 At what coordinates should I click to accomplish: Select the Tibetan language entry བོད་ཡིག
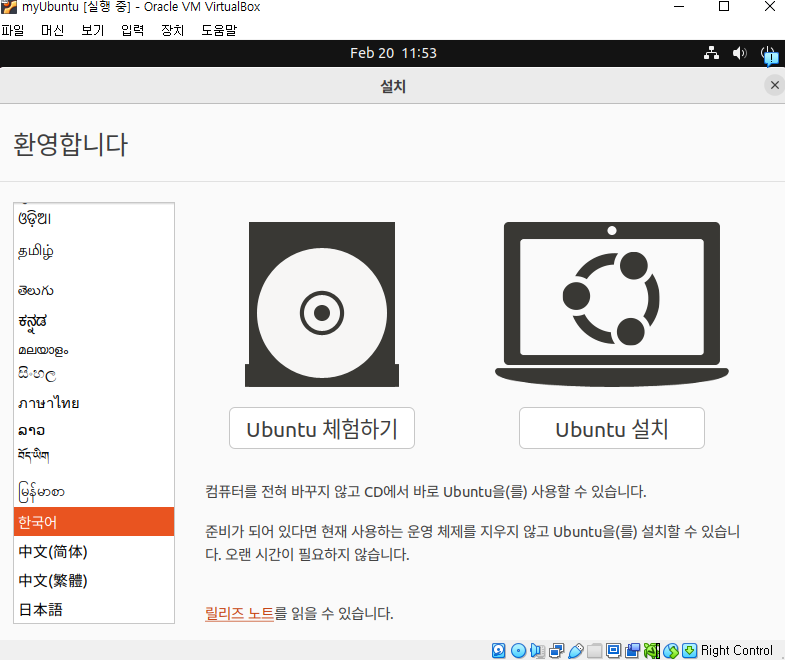click(94, 455)
